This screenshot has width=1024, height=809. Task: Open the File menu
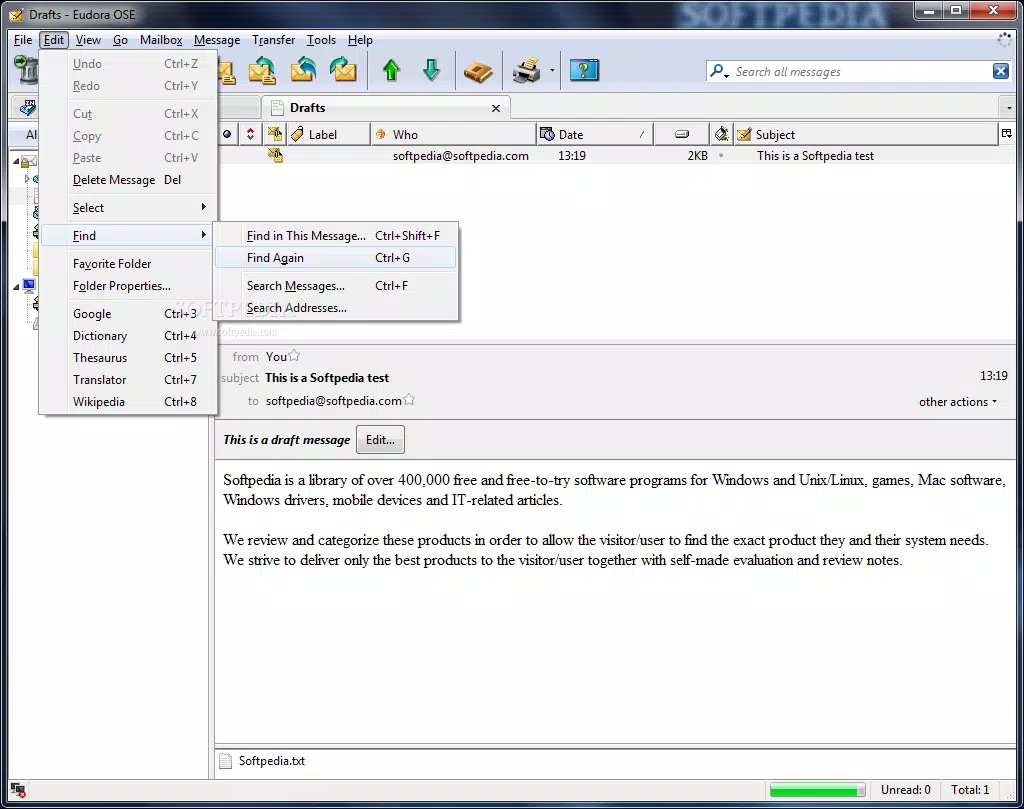(23, 40)
